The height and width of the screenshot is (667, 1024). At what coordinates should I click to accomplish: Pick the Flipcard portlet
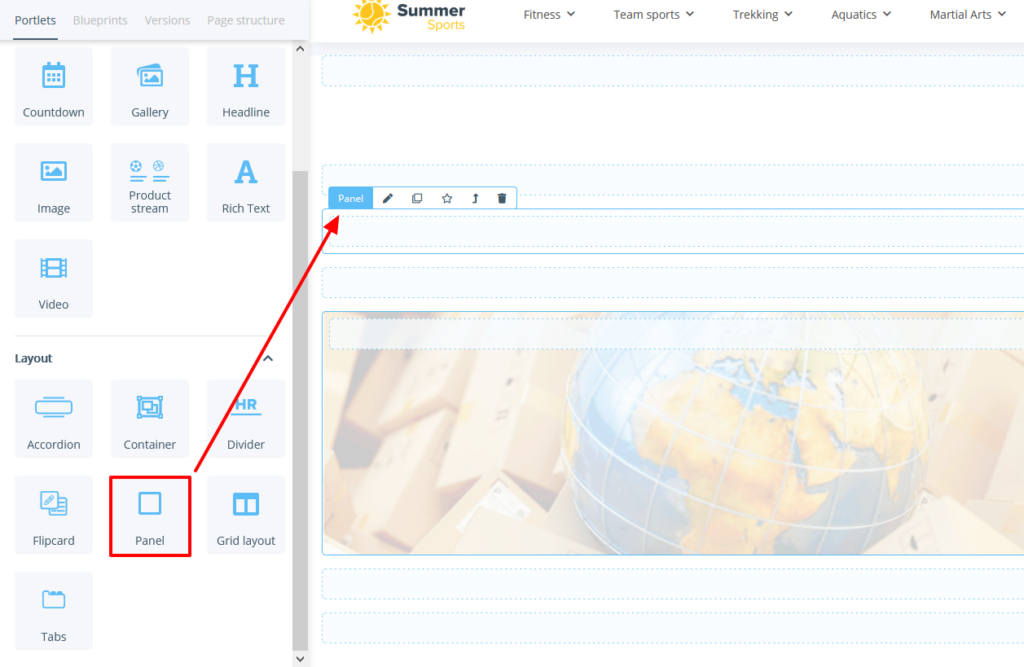53,515
